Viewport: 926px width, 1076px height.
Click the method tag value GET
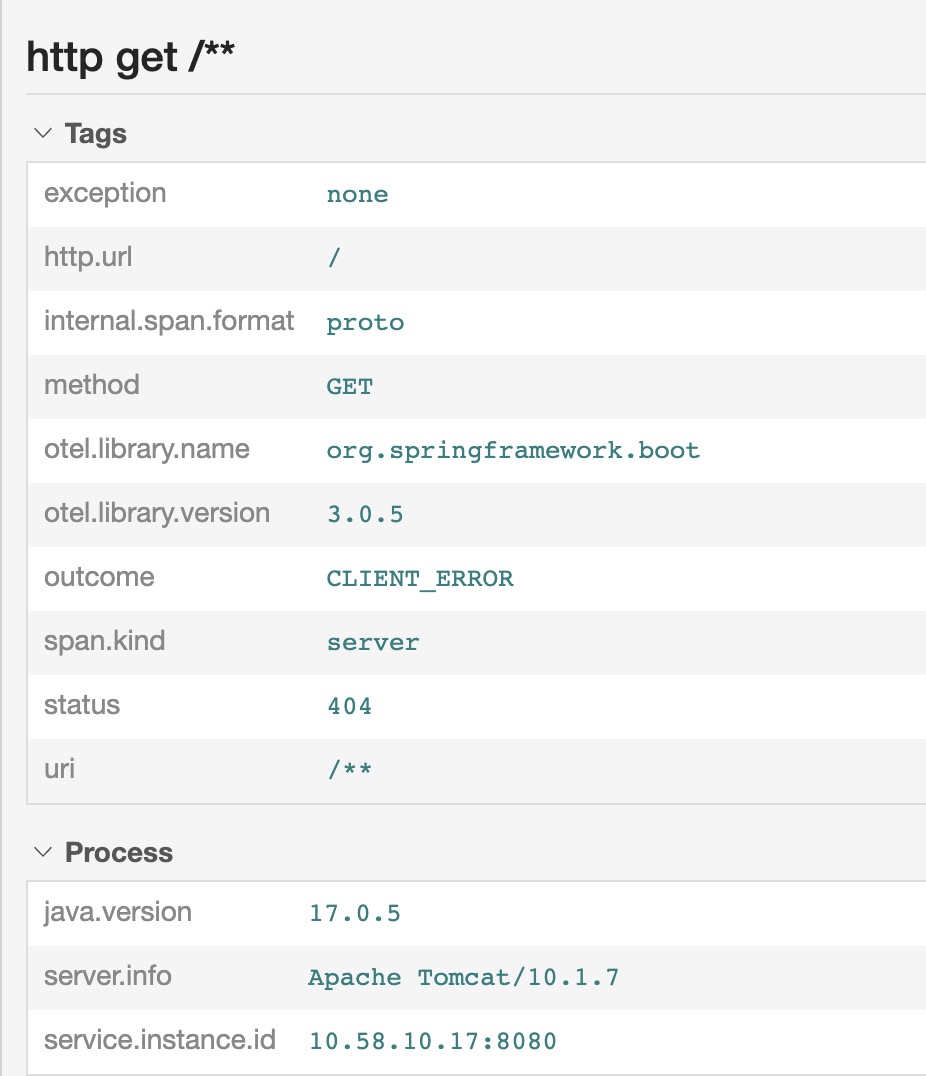[x=349, y=386]
